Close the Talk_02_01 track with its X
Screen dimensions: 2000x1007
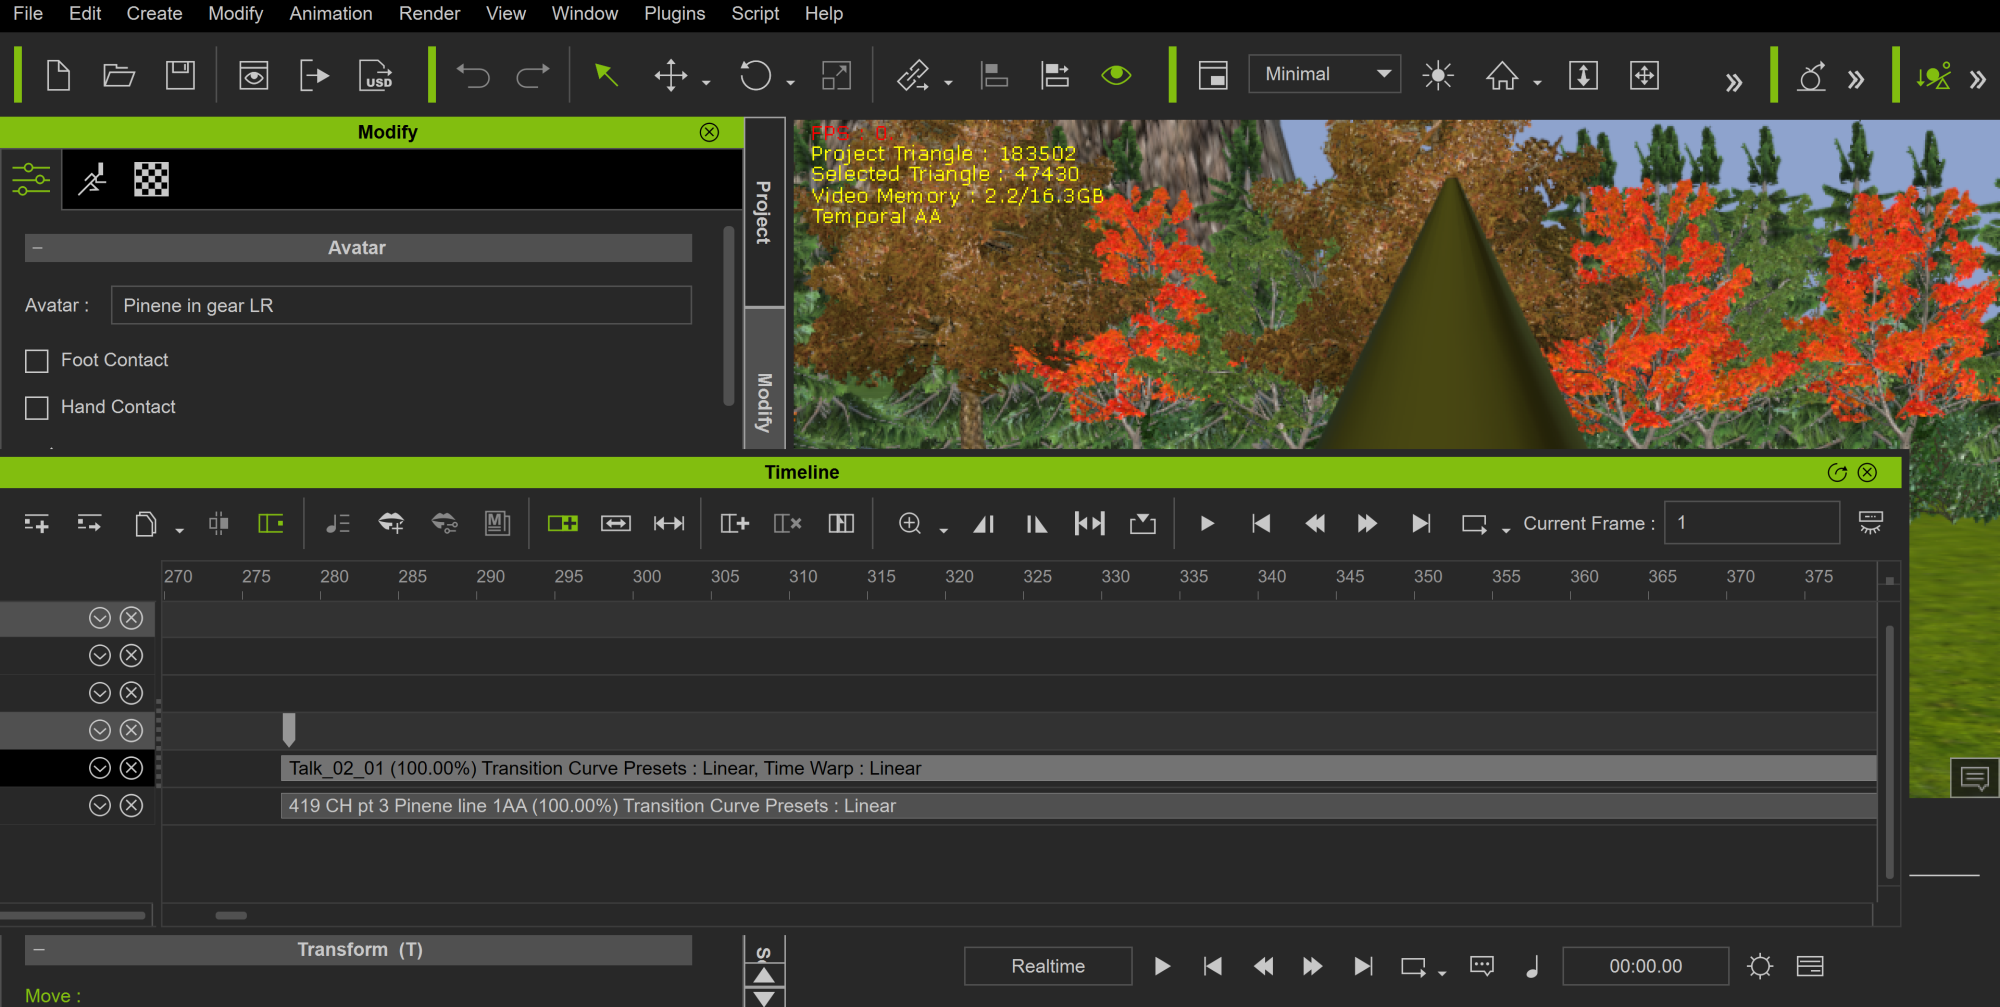click(131, 768)
